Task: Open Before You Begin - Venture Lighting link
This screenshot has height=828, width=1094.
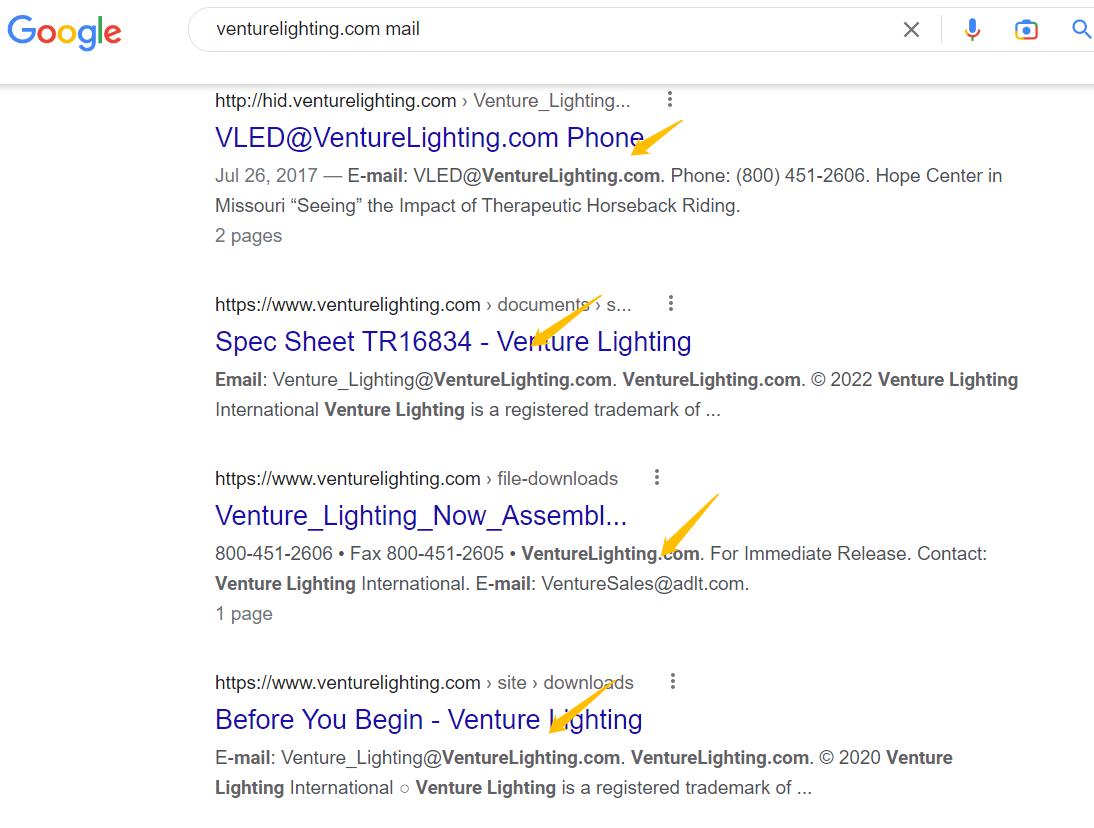Action: [428, 720]
